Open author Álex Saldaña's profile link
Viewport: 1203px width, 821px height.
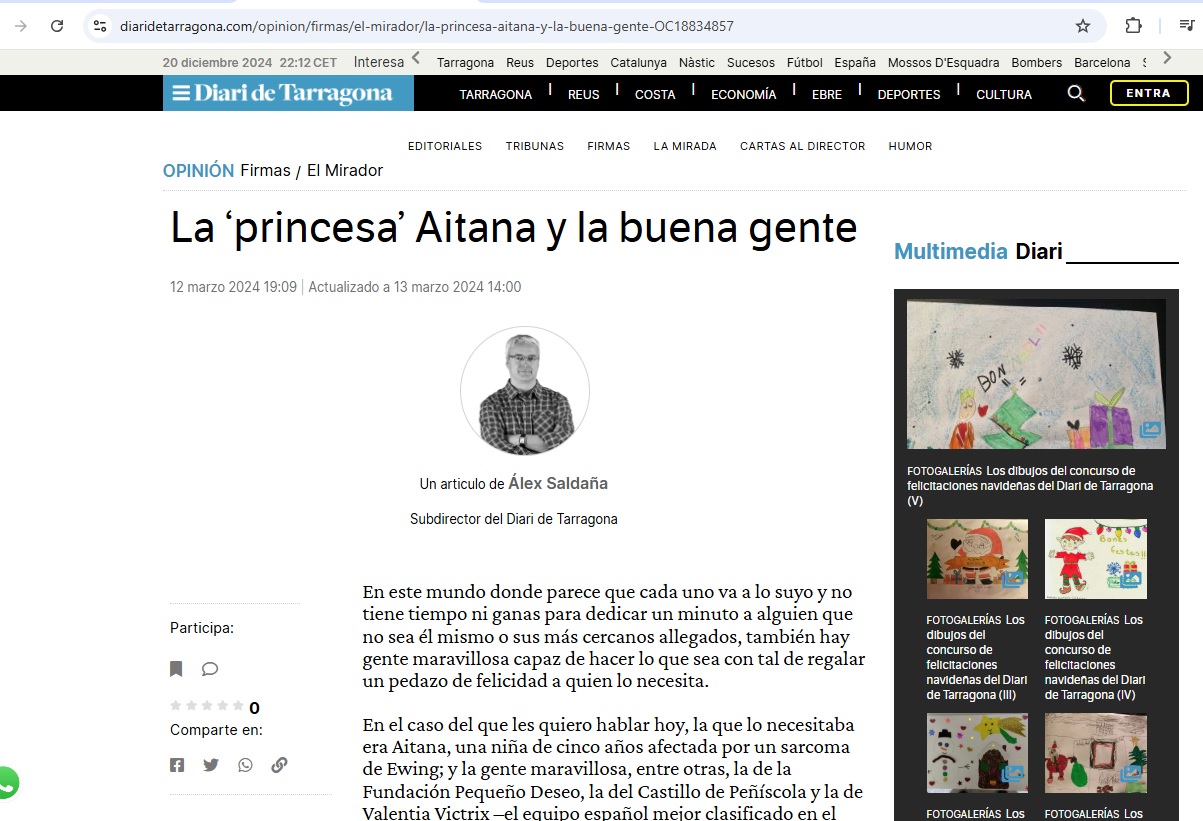pyautogui.click(x=558, y=484)
